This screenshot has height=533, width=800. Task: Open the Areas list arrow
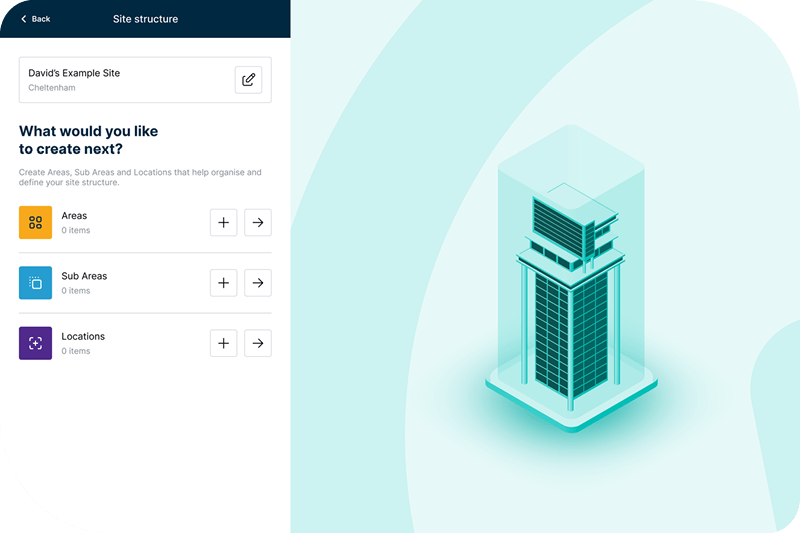tap(258, 223)
